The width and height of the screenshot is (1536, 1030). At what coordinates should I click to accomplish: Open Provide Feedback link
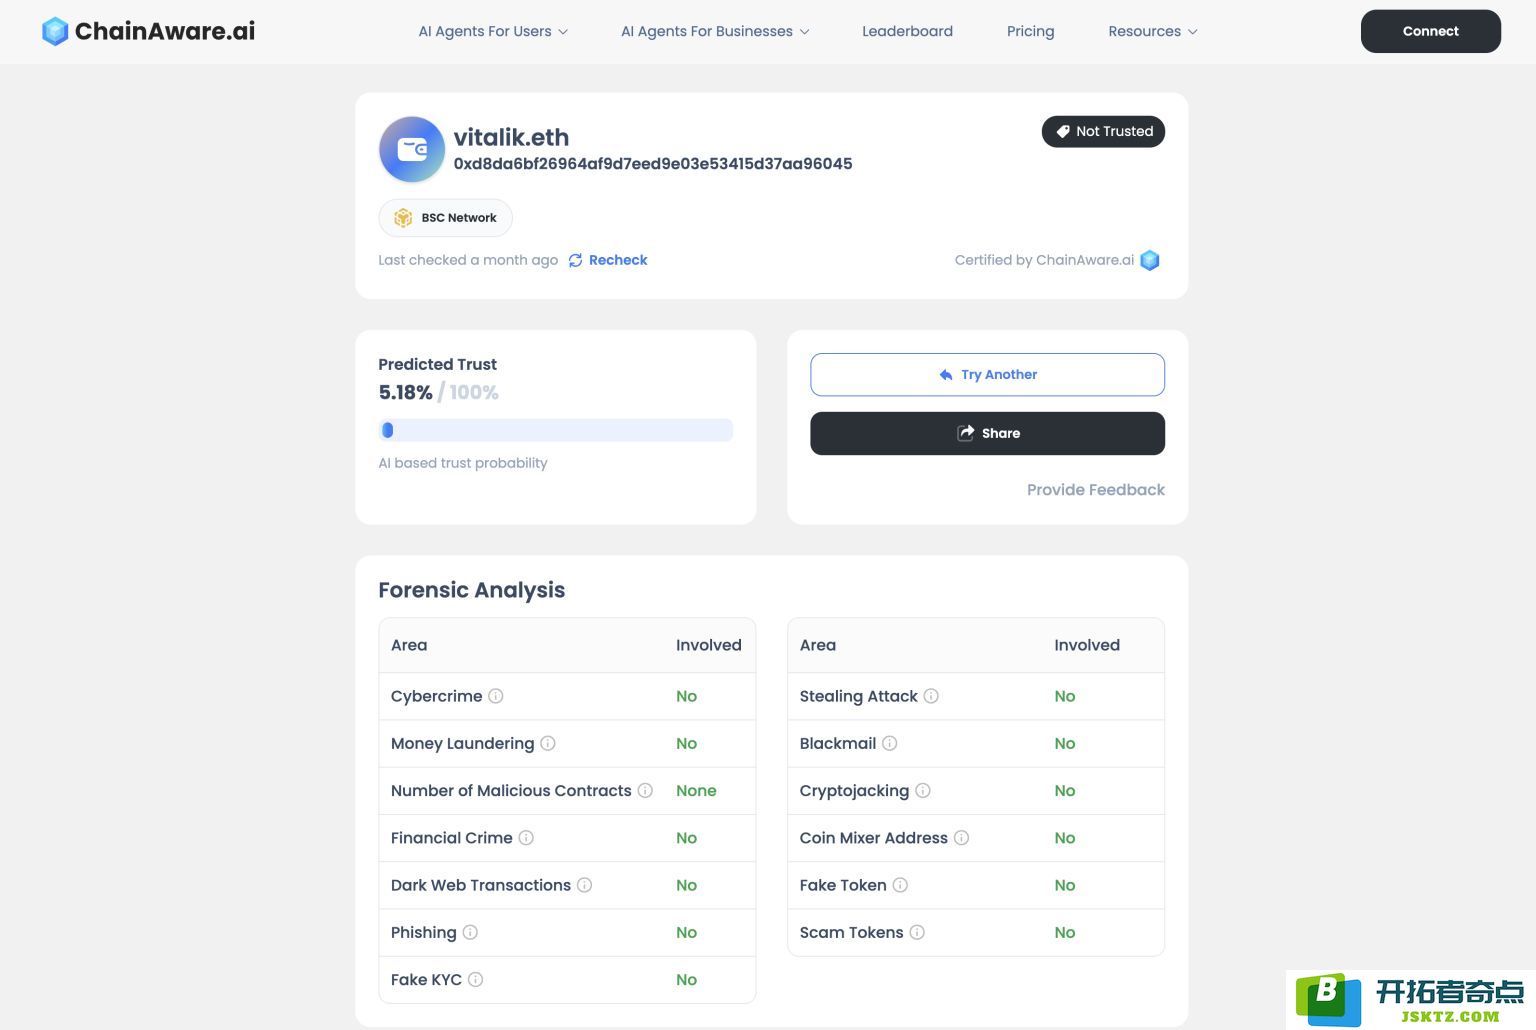[1095, 490]
